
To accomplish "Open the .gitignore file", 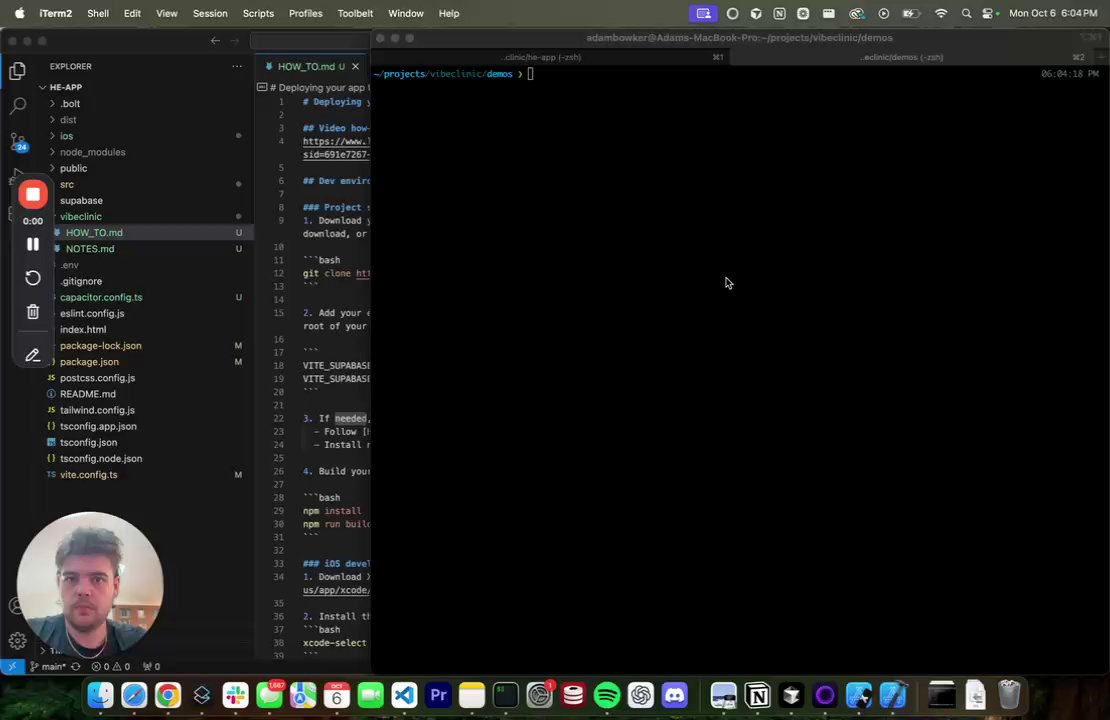I will tap(81, 281).
